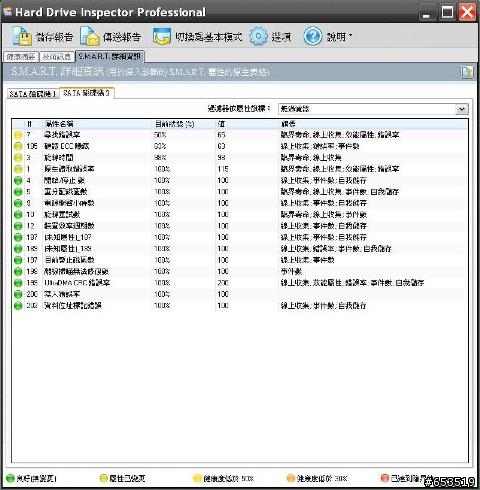Select the attribute 7 seek error rate name

(62, 135)
